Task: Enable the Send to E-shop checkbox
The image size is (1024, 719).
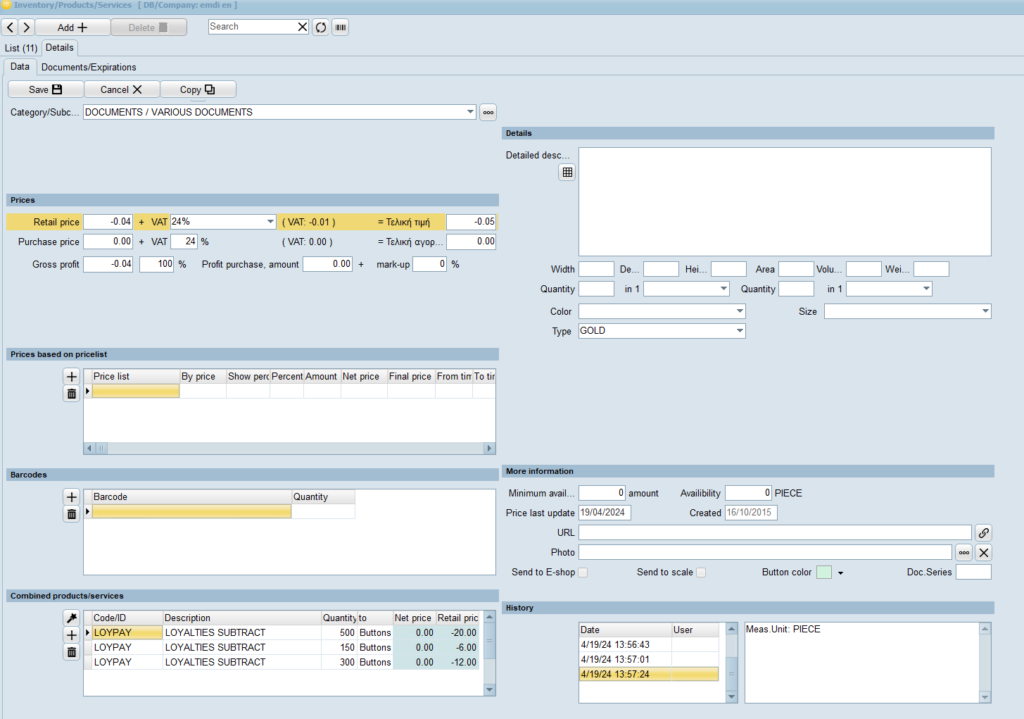Action: (x=583, y=572)
